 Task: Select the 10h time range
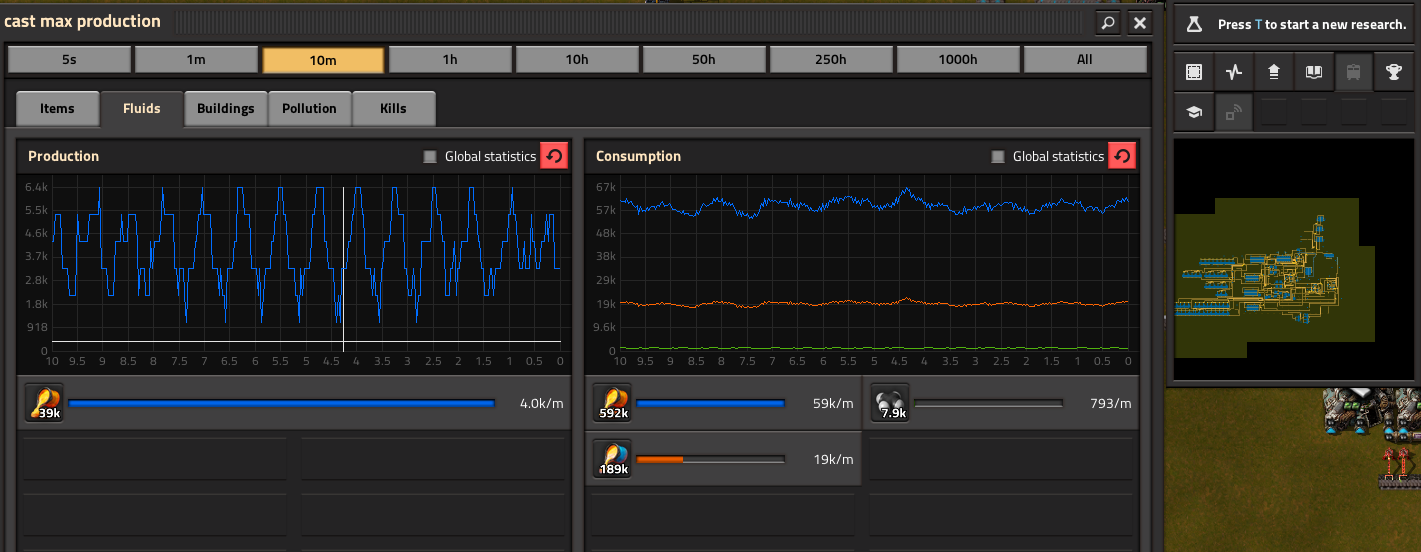pos(577,60)
